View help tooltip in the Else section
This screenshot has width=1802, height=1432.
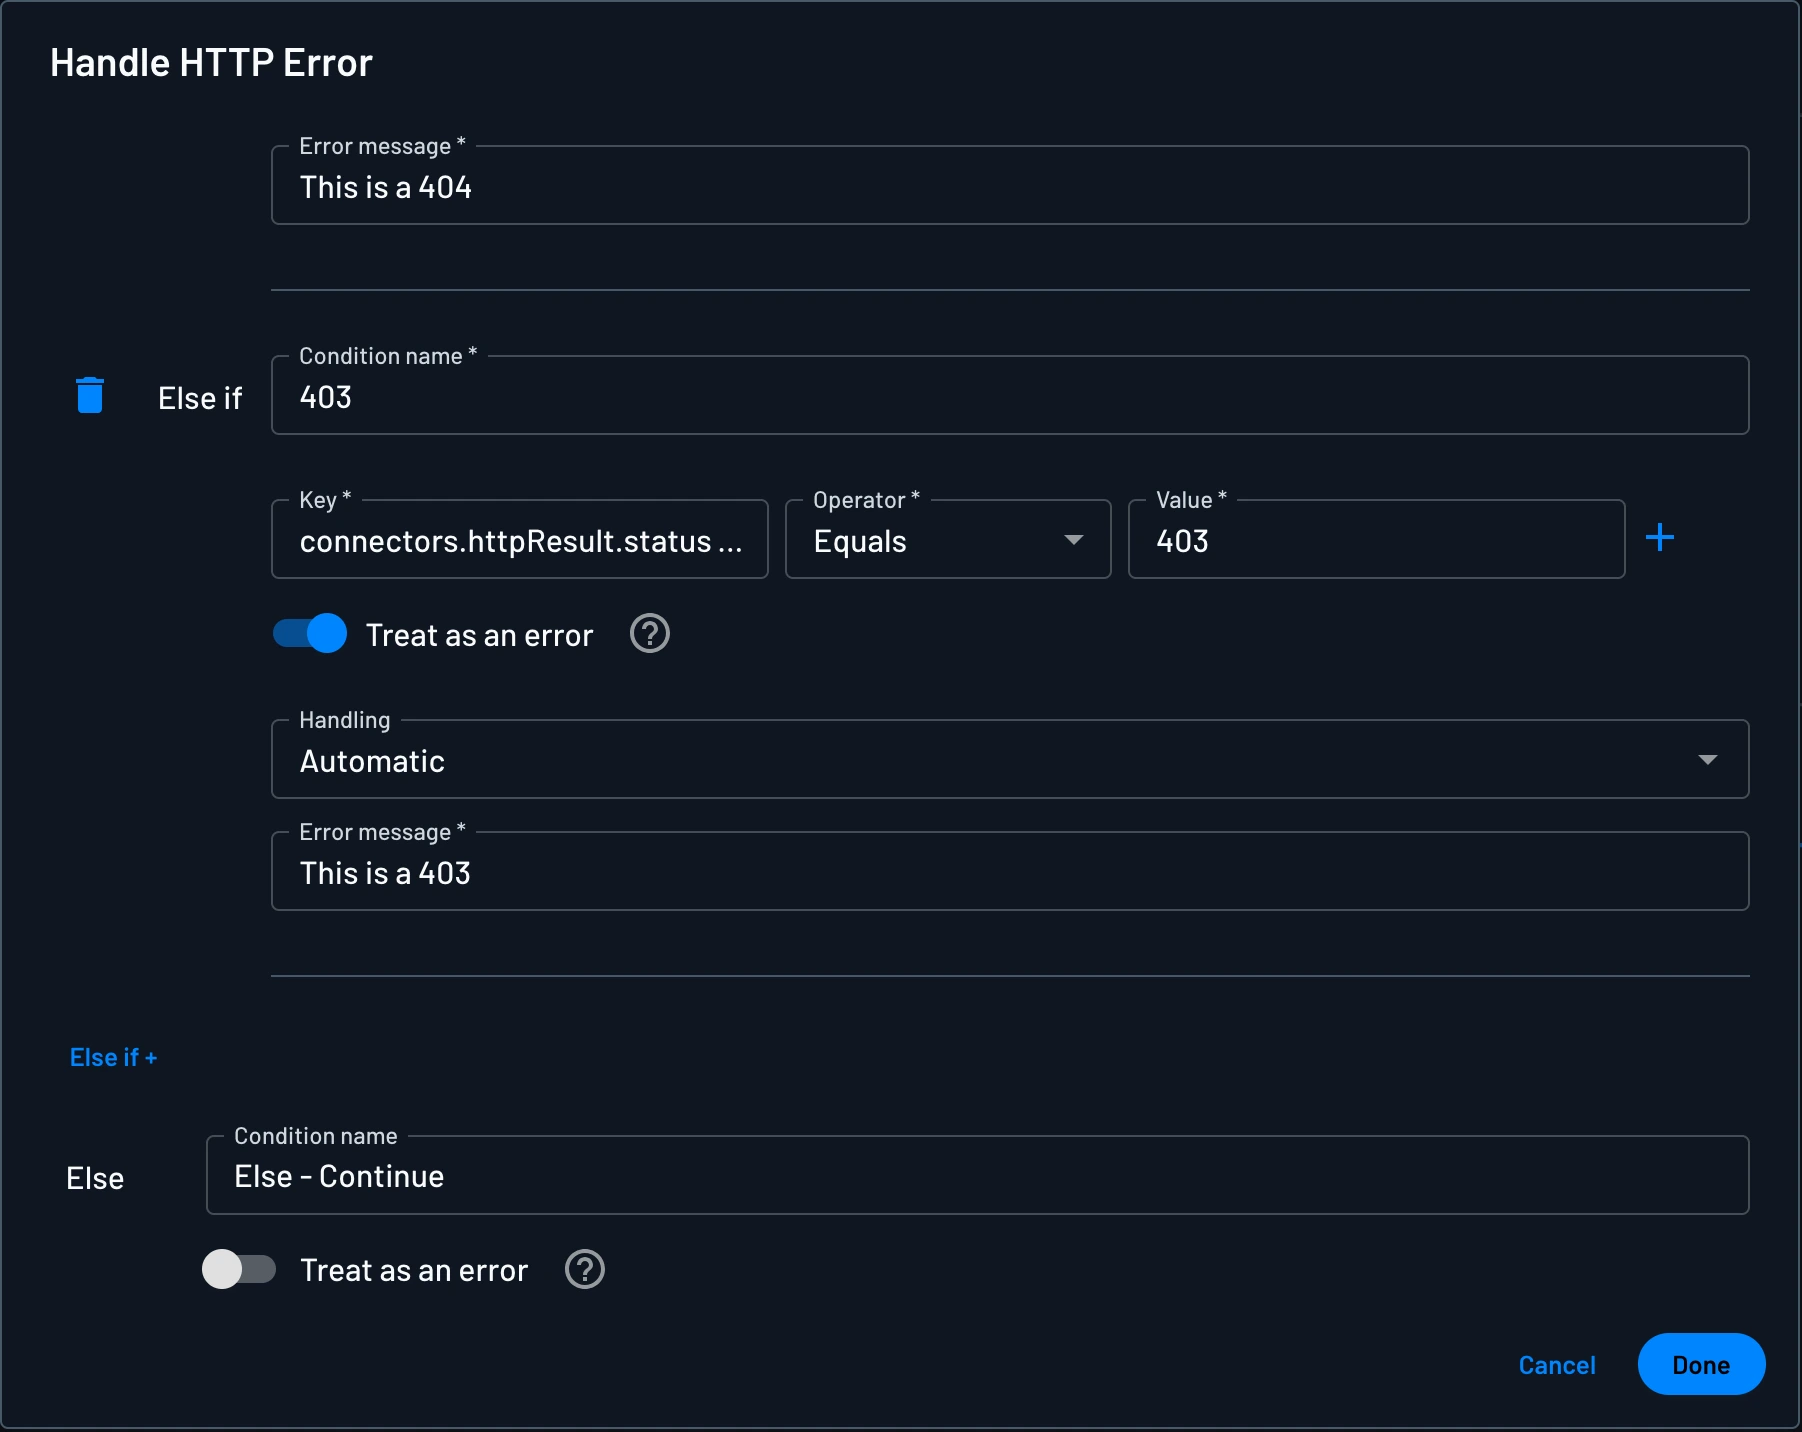pyautogui.click(x=585, y=1270)
